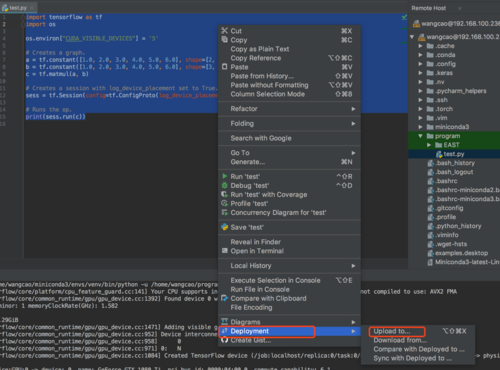
Task: Select .viminfo file in tree
Action: [x=447, y=235]
